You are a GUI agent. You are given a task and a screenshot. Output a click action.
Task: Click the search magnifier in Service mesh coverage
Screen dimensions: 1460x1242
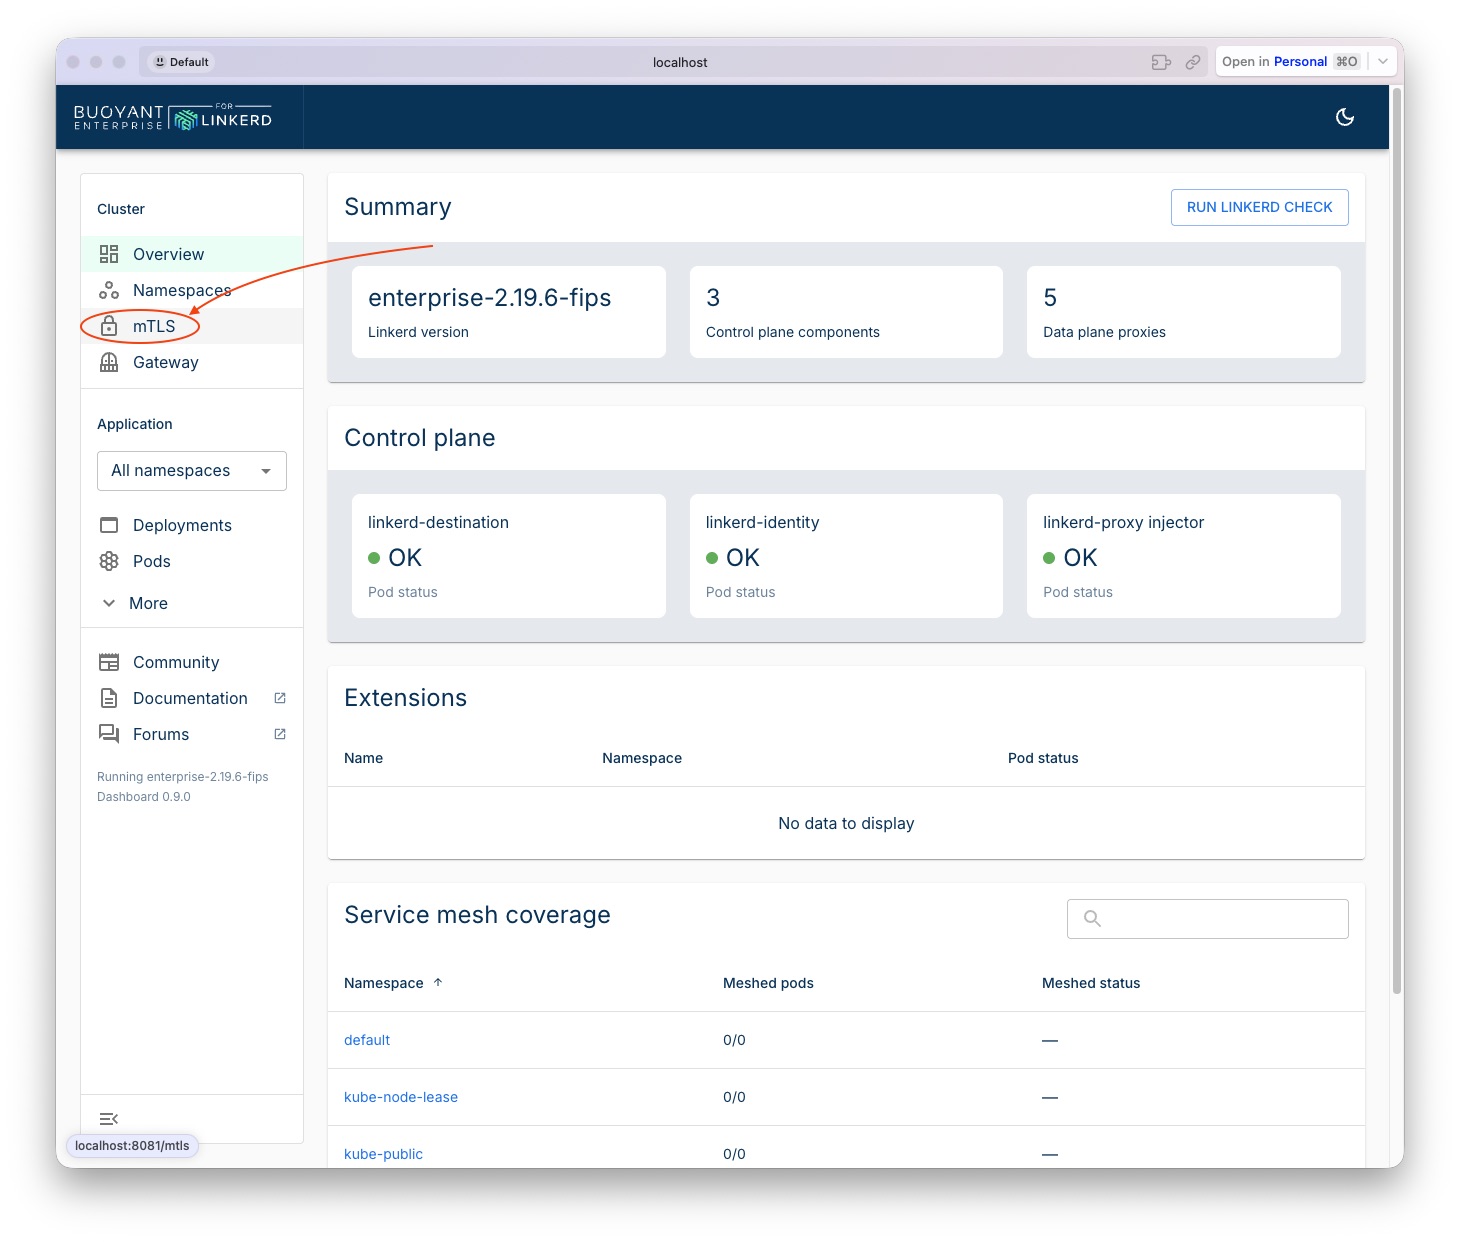click(1090, 918)
